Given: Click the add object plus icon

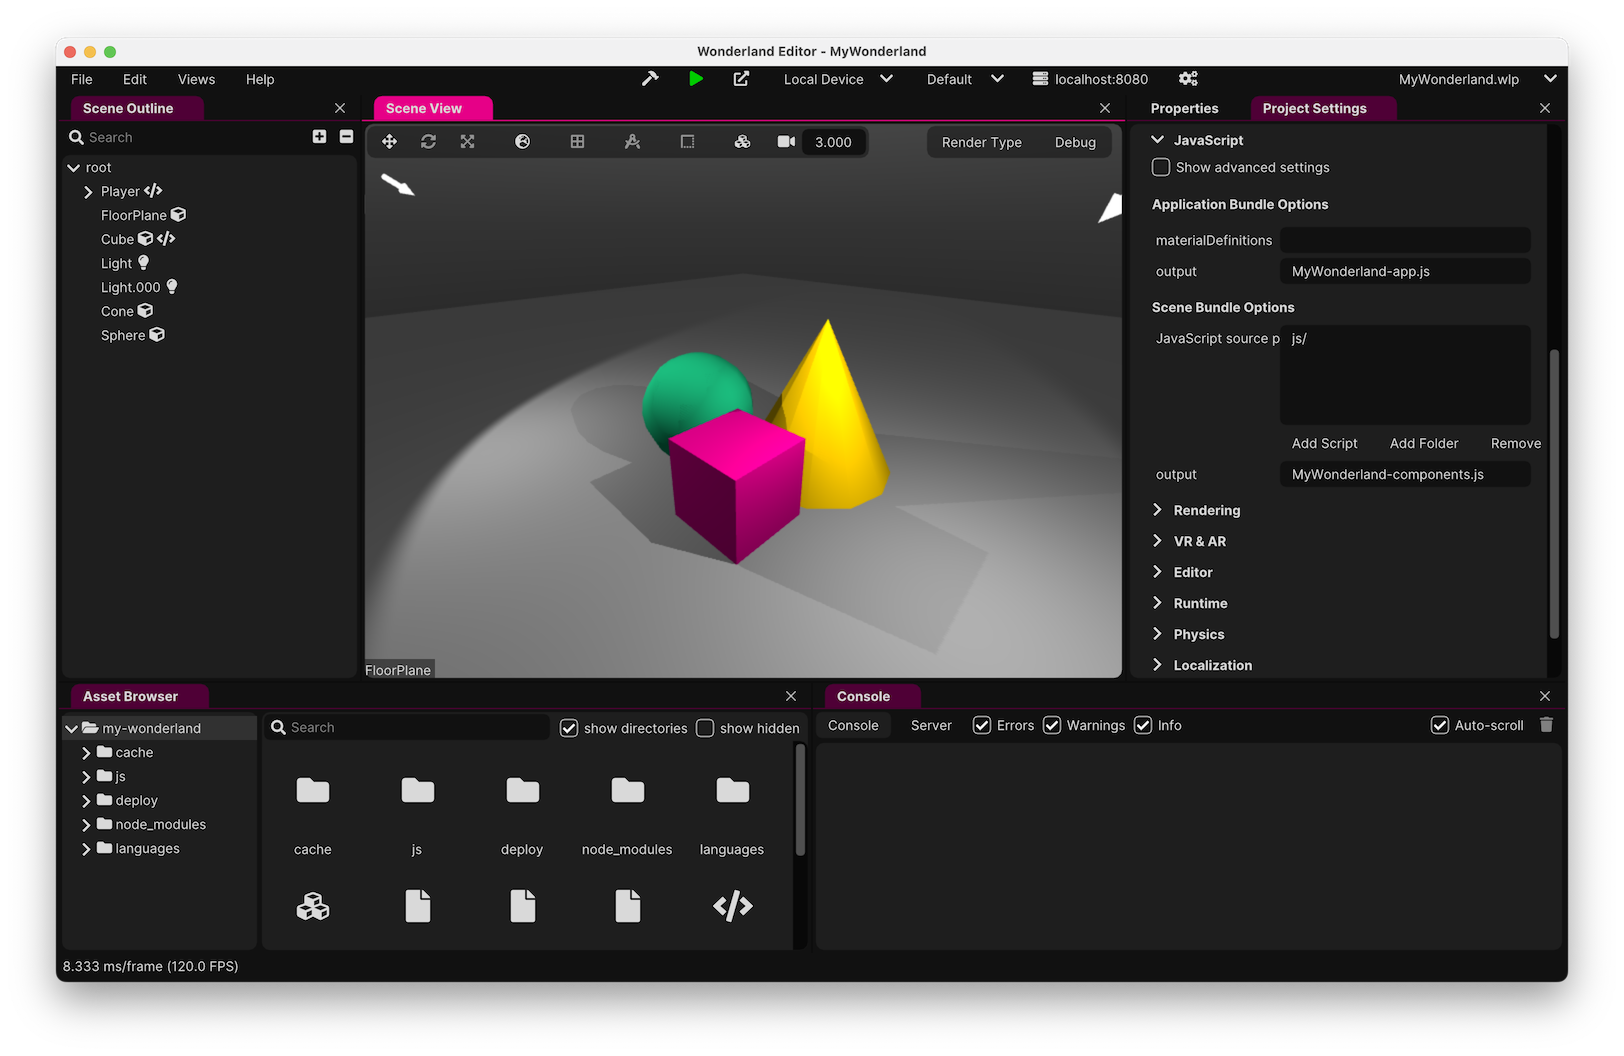Looking at the screenshot, I should pos(319,137).
